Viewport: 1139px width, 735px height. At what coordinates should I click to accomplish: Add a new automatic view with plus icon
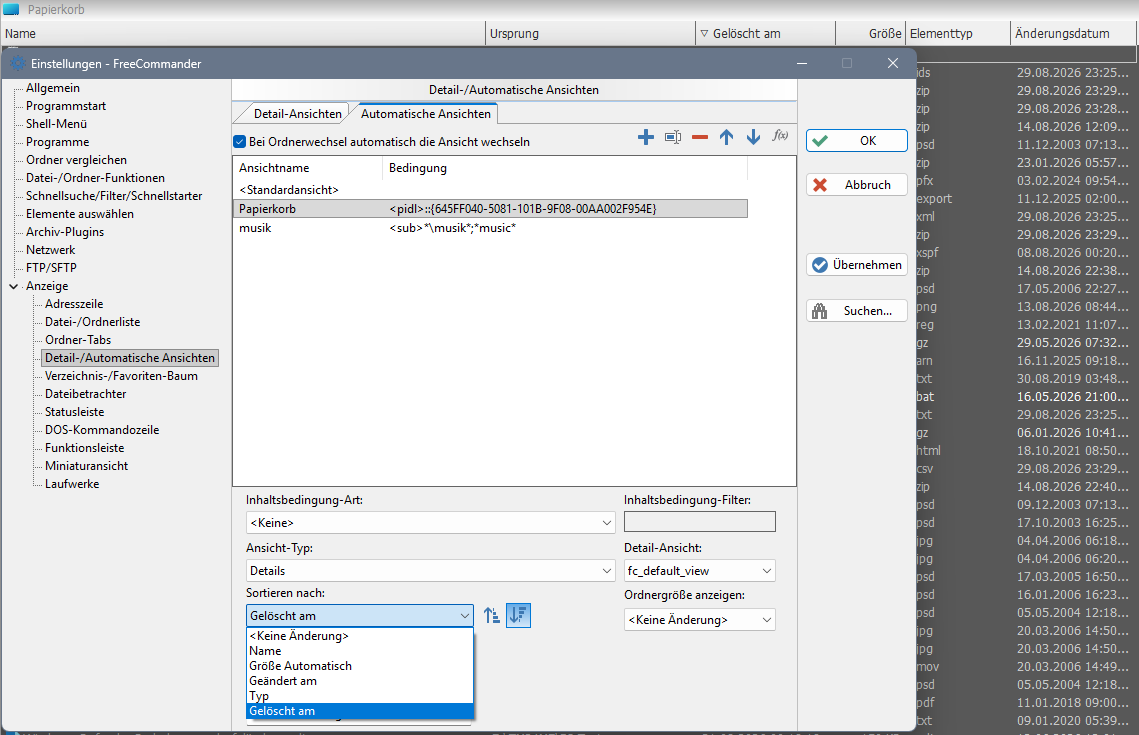coord(646,137)
